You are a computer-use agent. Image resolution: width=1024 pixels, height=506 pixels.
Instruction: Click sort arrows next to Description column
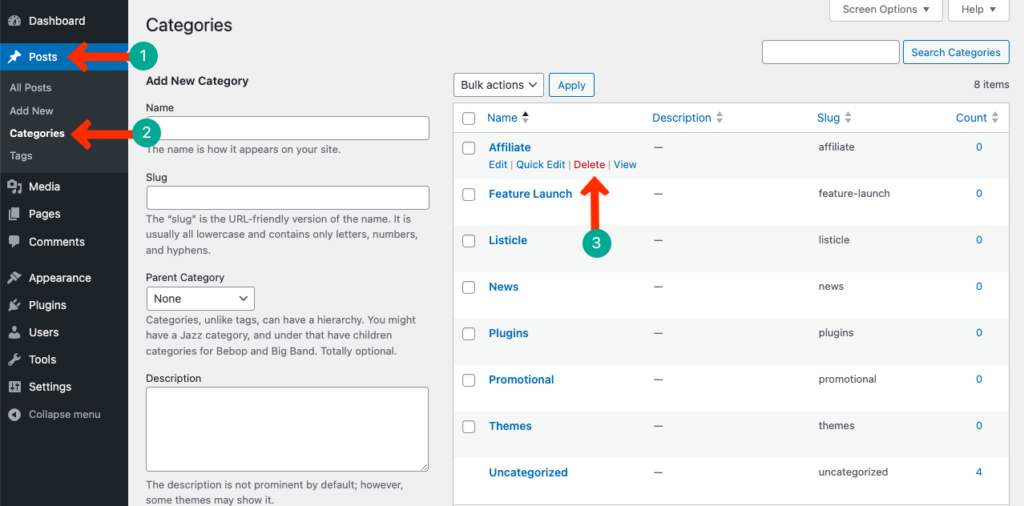(720, 118)
